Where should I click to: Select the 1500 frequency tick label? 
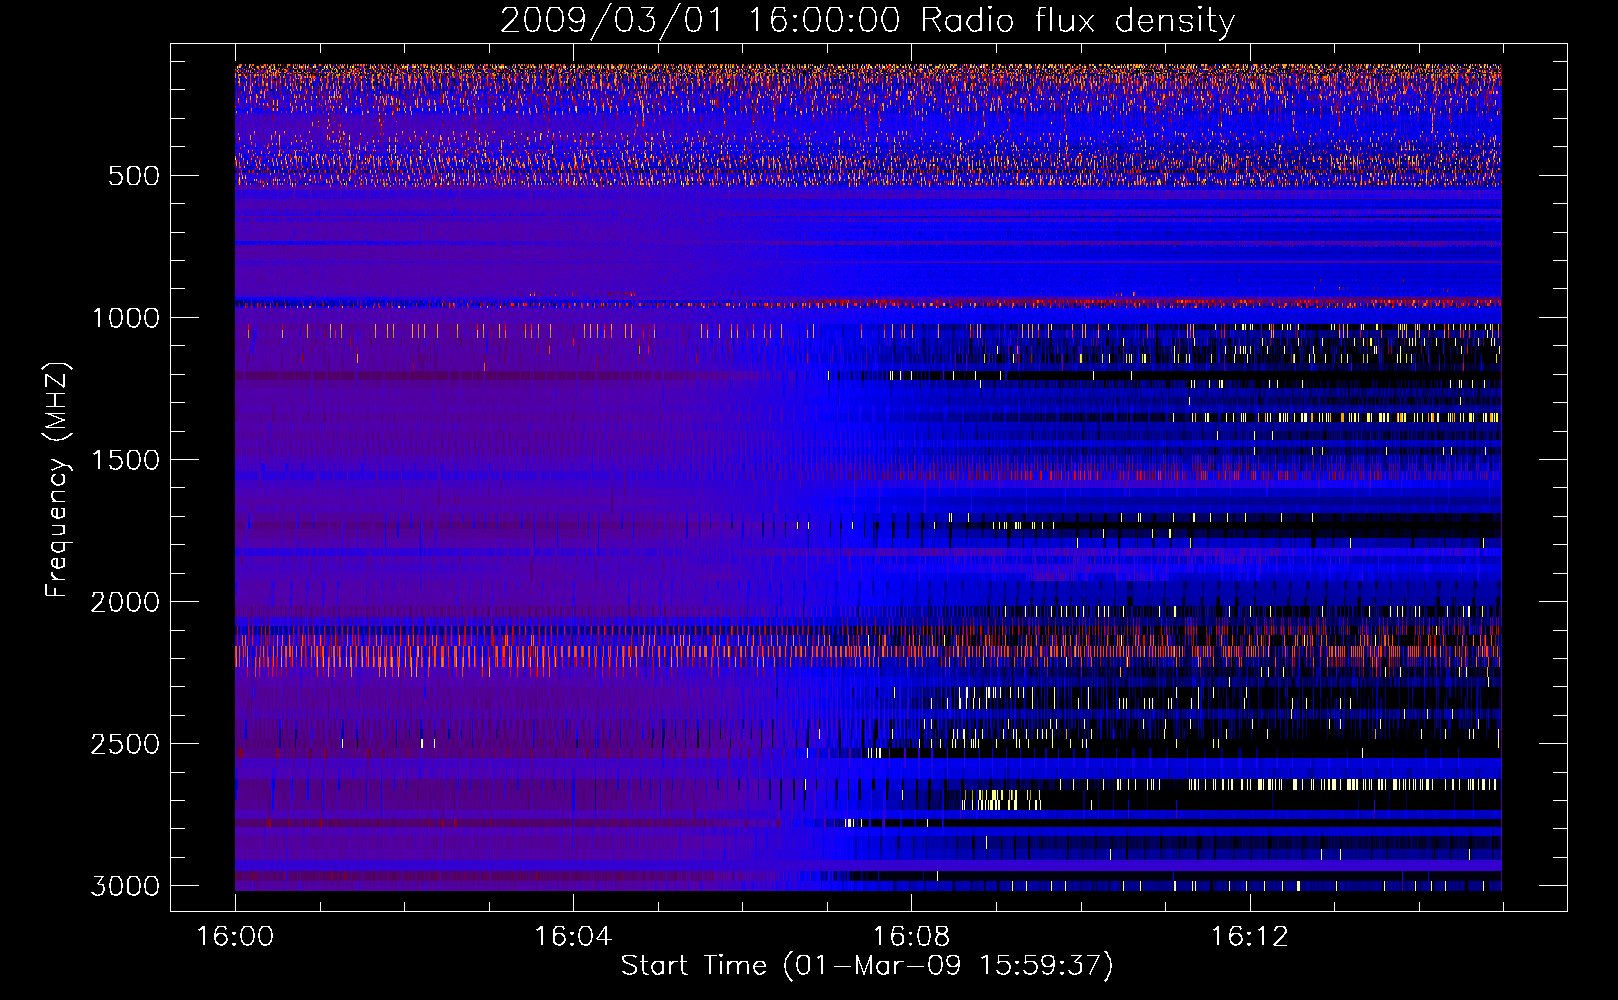pos(125,460)
